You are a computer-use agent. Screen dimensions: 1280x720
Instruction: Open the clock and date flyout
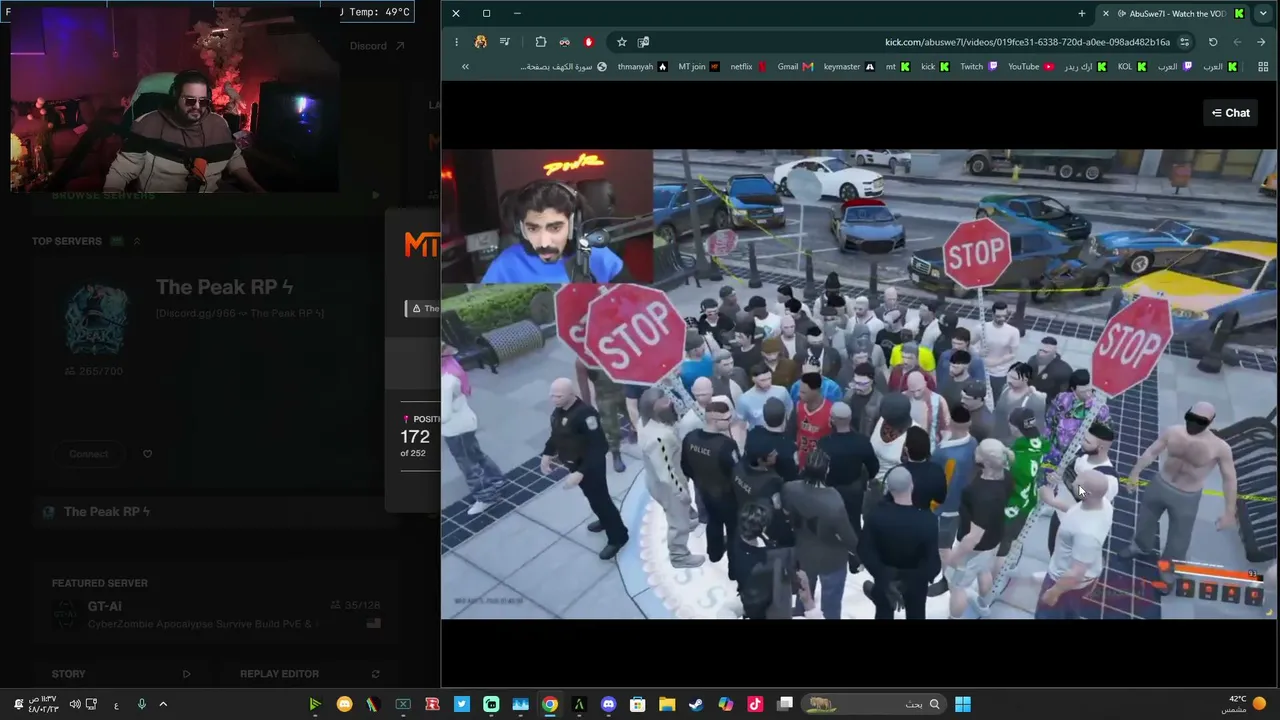pyautogui.click(x=42, y=704)
